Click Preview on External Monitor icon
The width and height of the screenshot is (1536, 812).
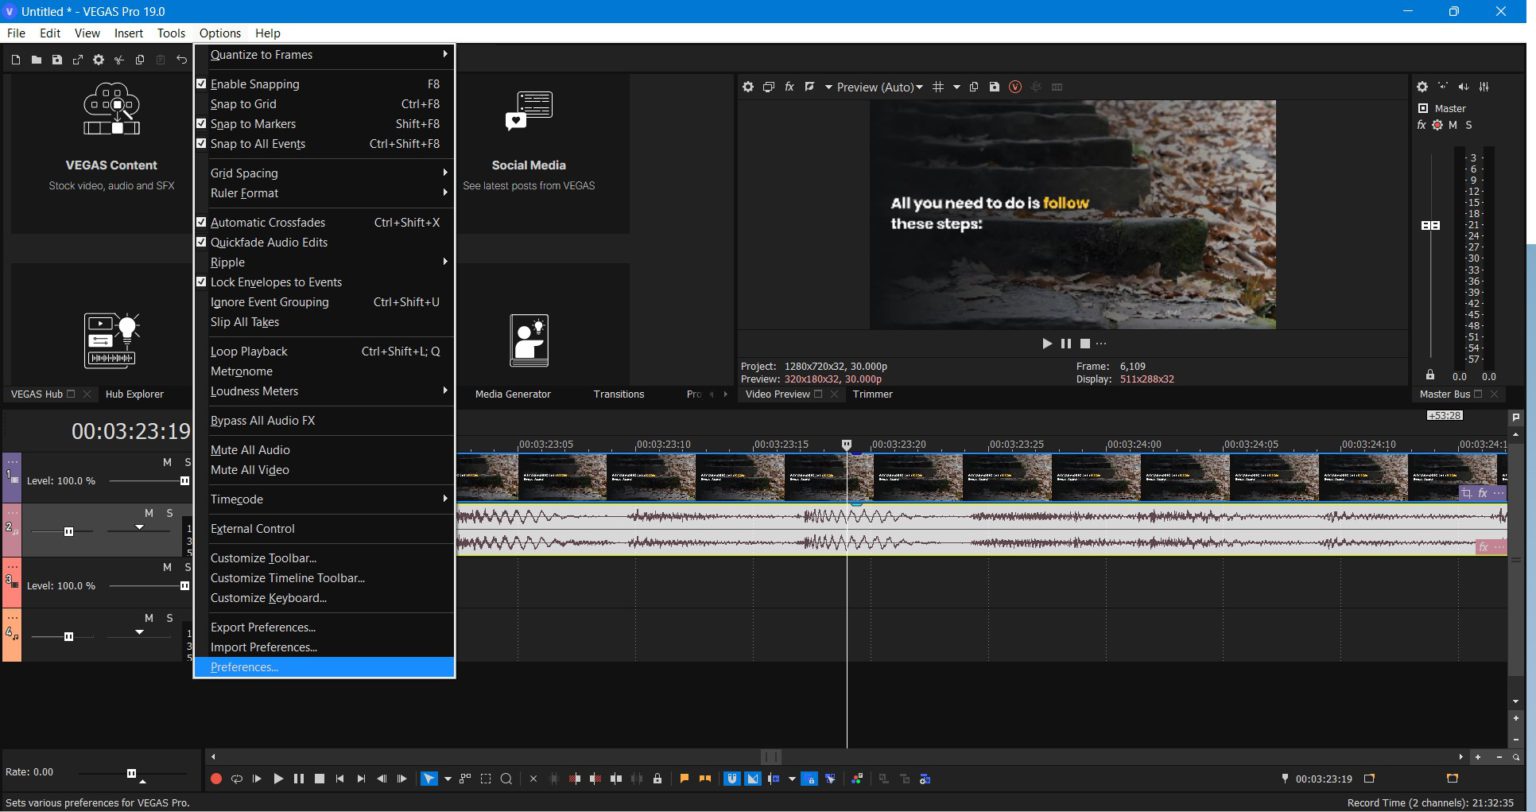pos(768,87)
